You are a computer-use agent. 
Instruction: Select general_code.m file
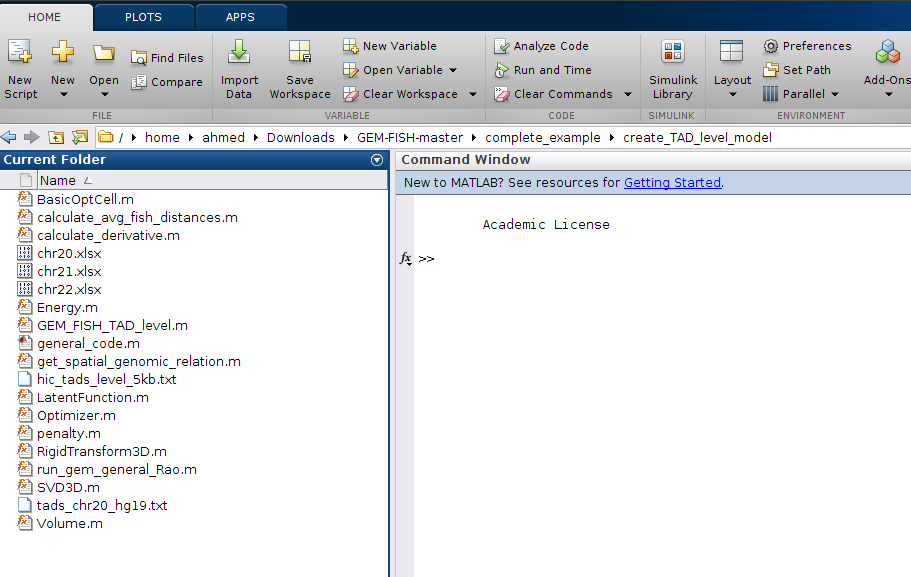88,343
